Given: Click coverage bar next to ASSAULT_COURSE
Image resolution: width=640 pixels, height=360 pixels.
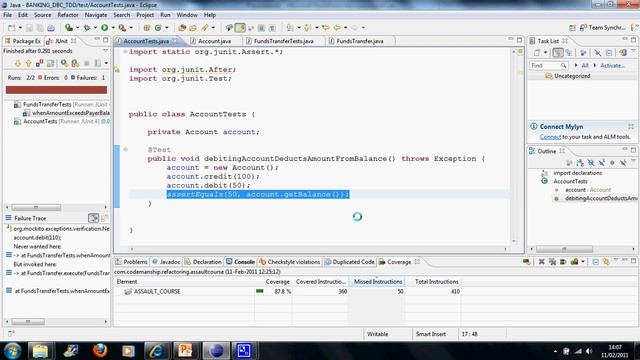Looking at the screenshot, I should point(260,291).
